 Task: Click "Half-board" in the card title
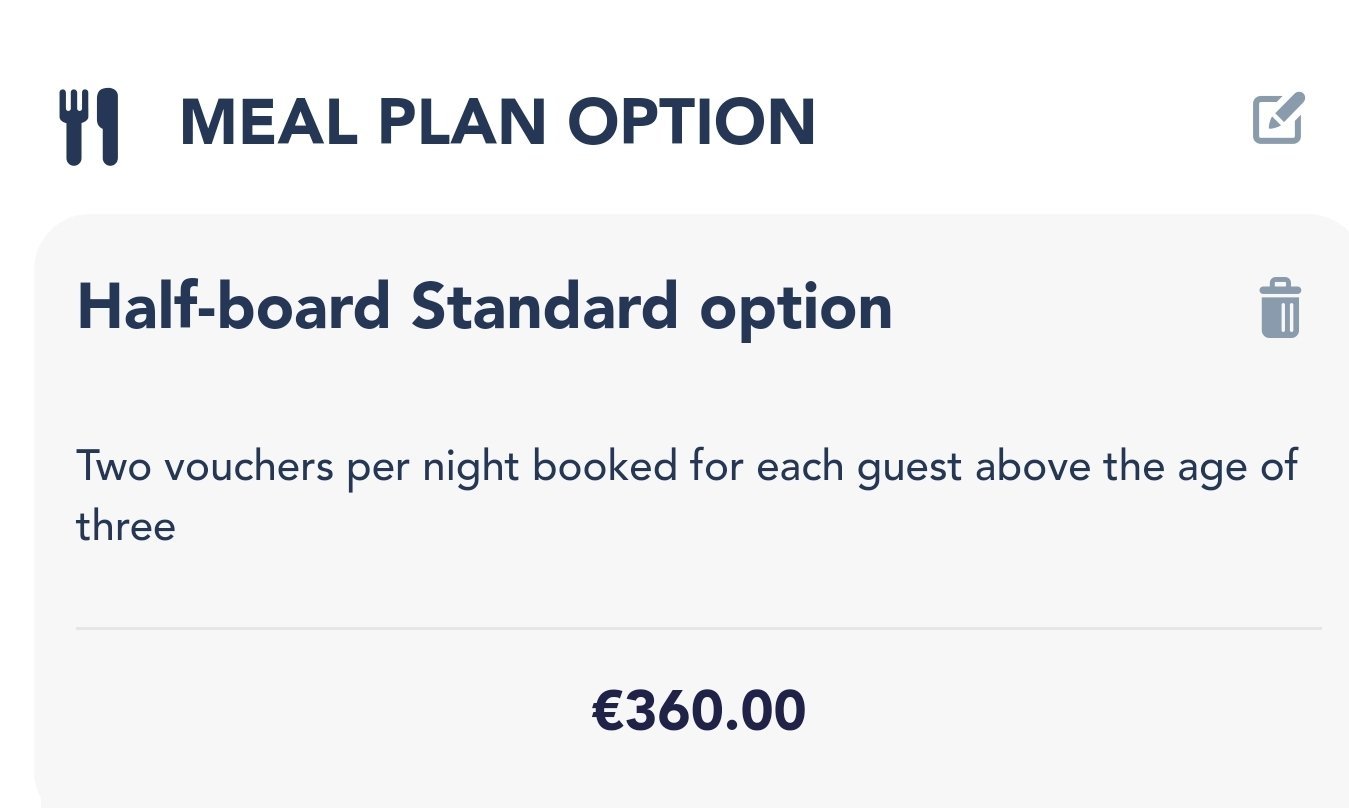(x=233, y=307)
